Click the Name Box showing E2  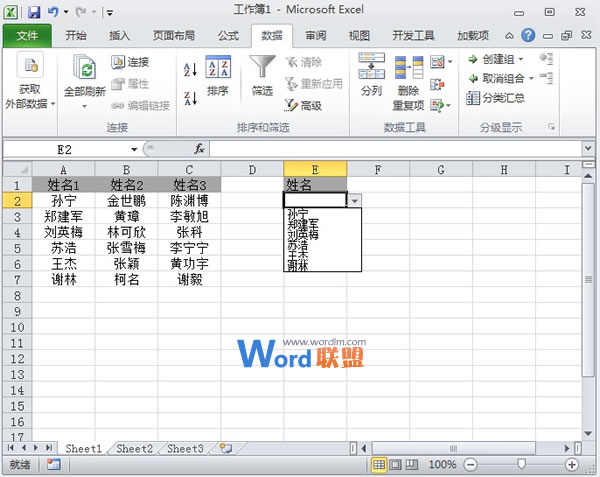click(x=66, y=148)
